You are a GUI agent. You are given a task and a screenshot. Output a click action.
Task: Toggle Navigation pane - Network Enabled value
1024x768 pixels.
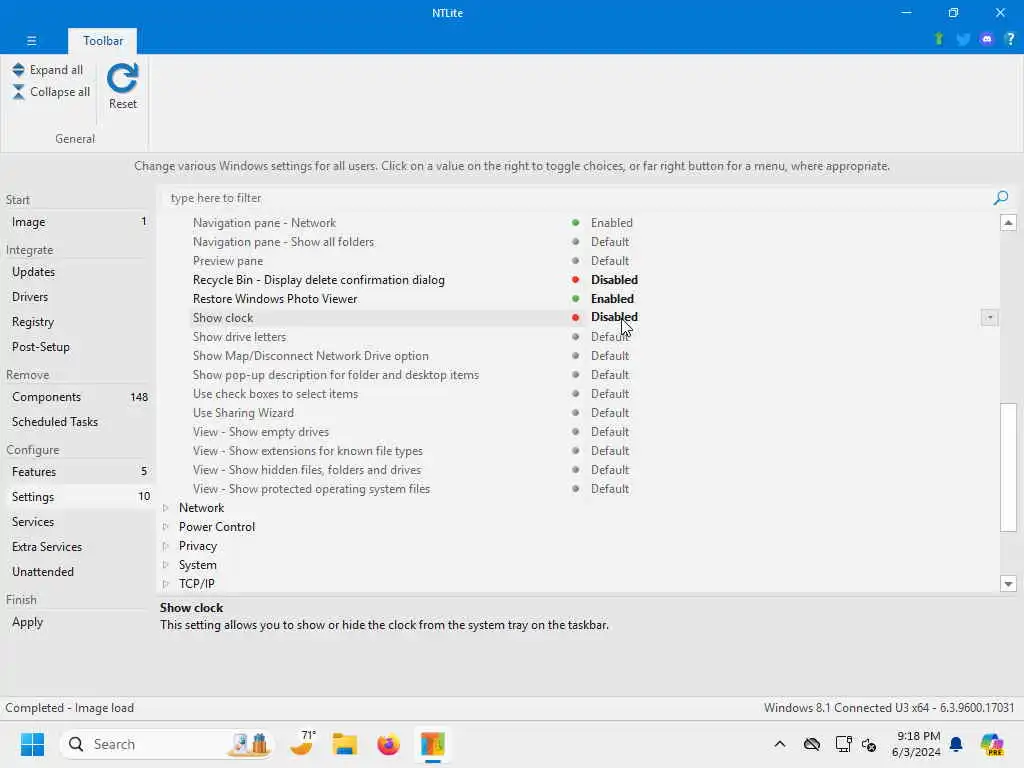point(611,223)
